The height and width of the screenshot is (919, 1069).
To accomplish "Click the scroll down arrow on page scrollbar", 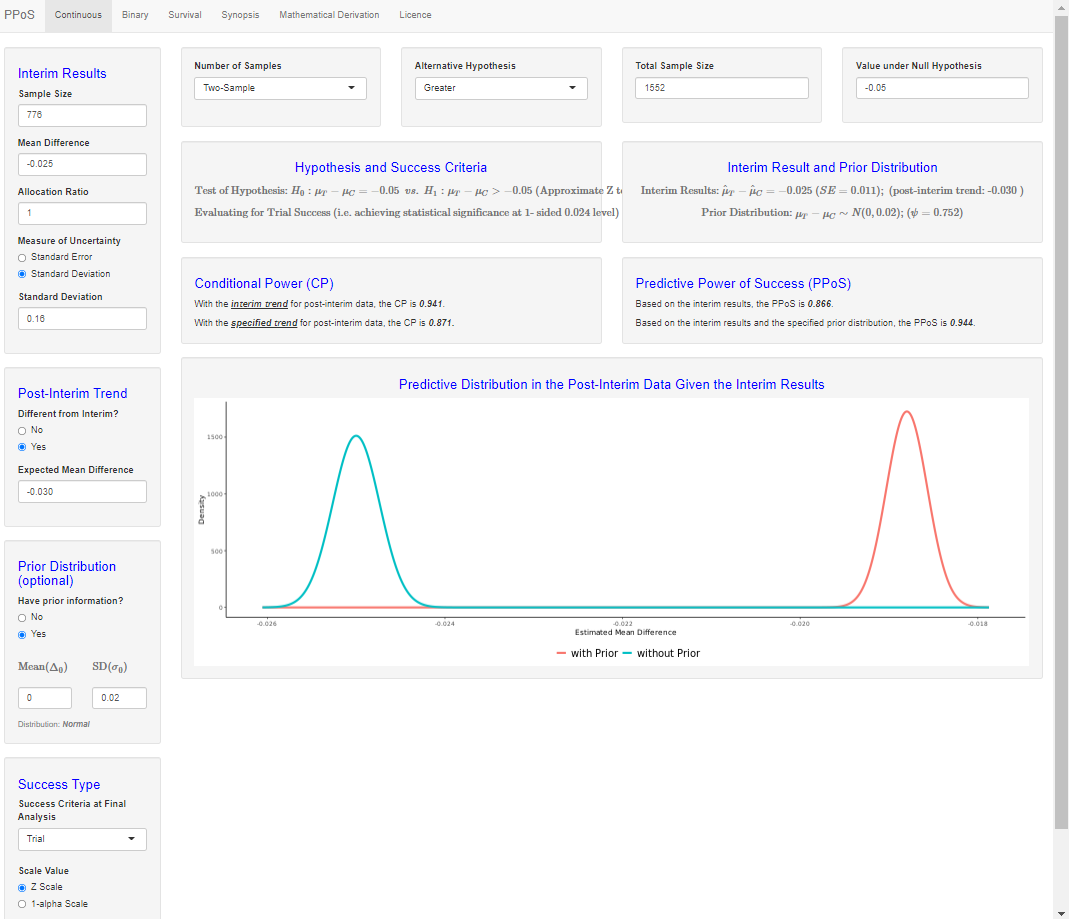I will point(1061,912).
